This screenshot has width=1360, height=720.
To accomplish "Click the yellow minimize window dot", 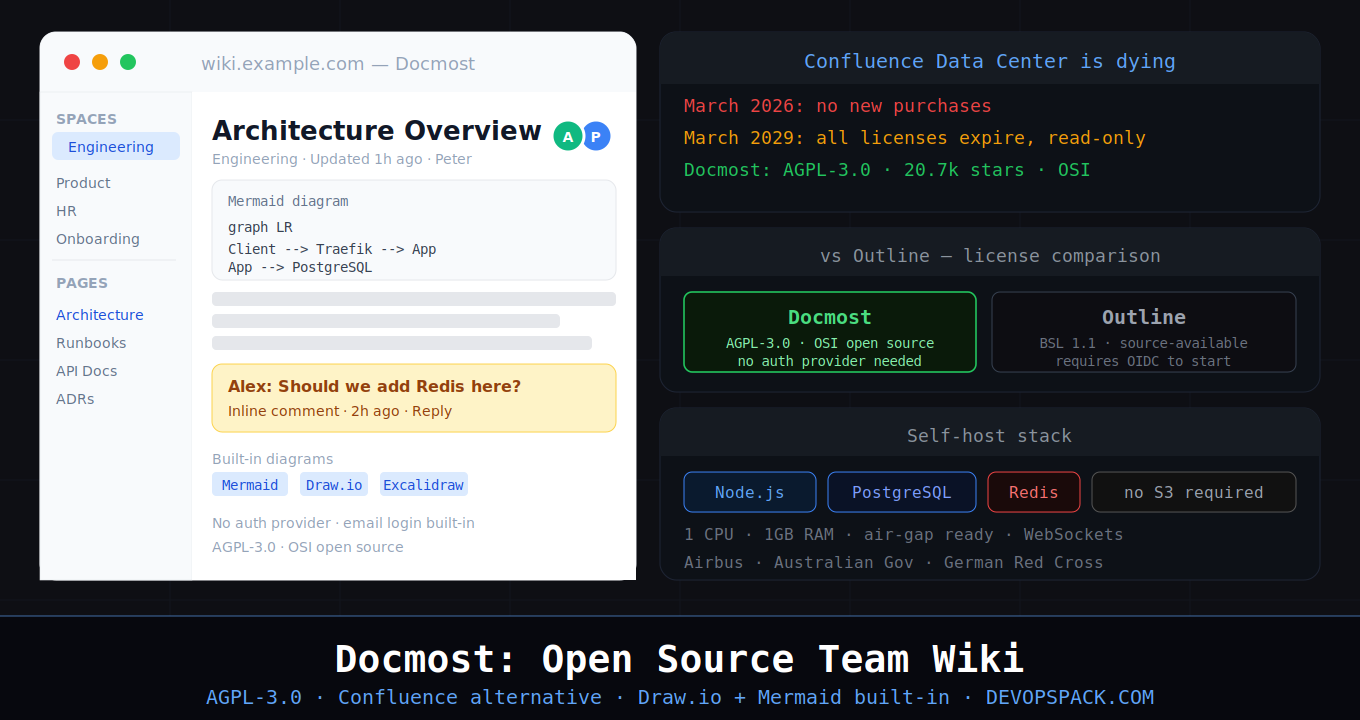I will (100, 62).
